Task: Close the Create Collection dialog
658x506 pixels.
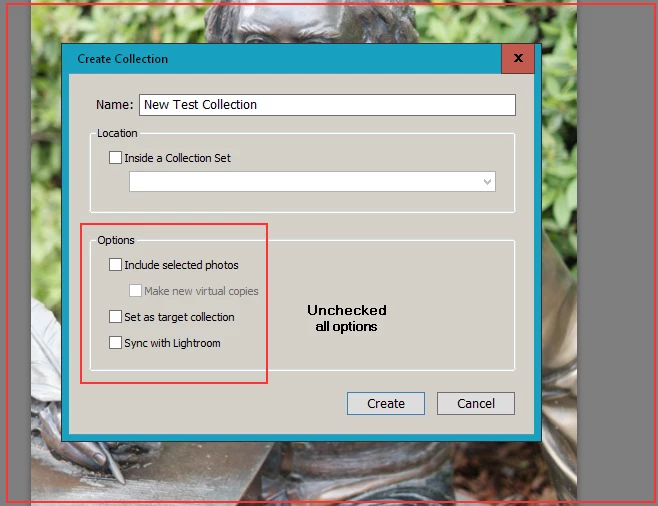Action: pos(518,58)
